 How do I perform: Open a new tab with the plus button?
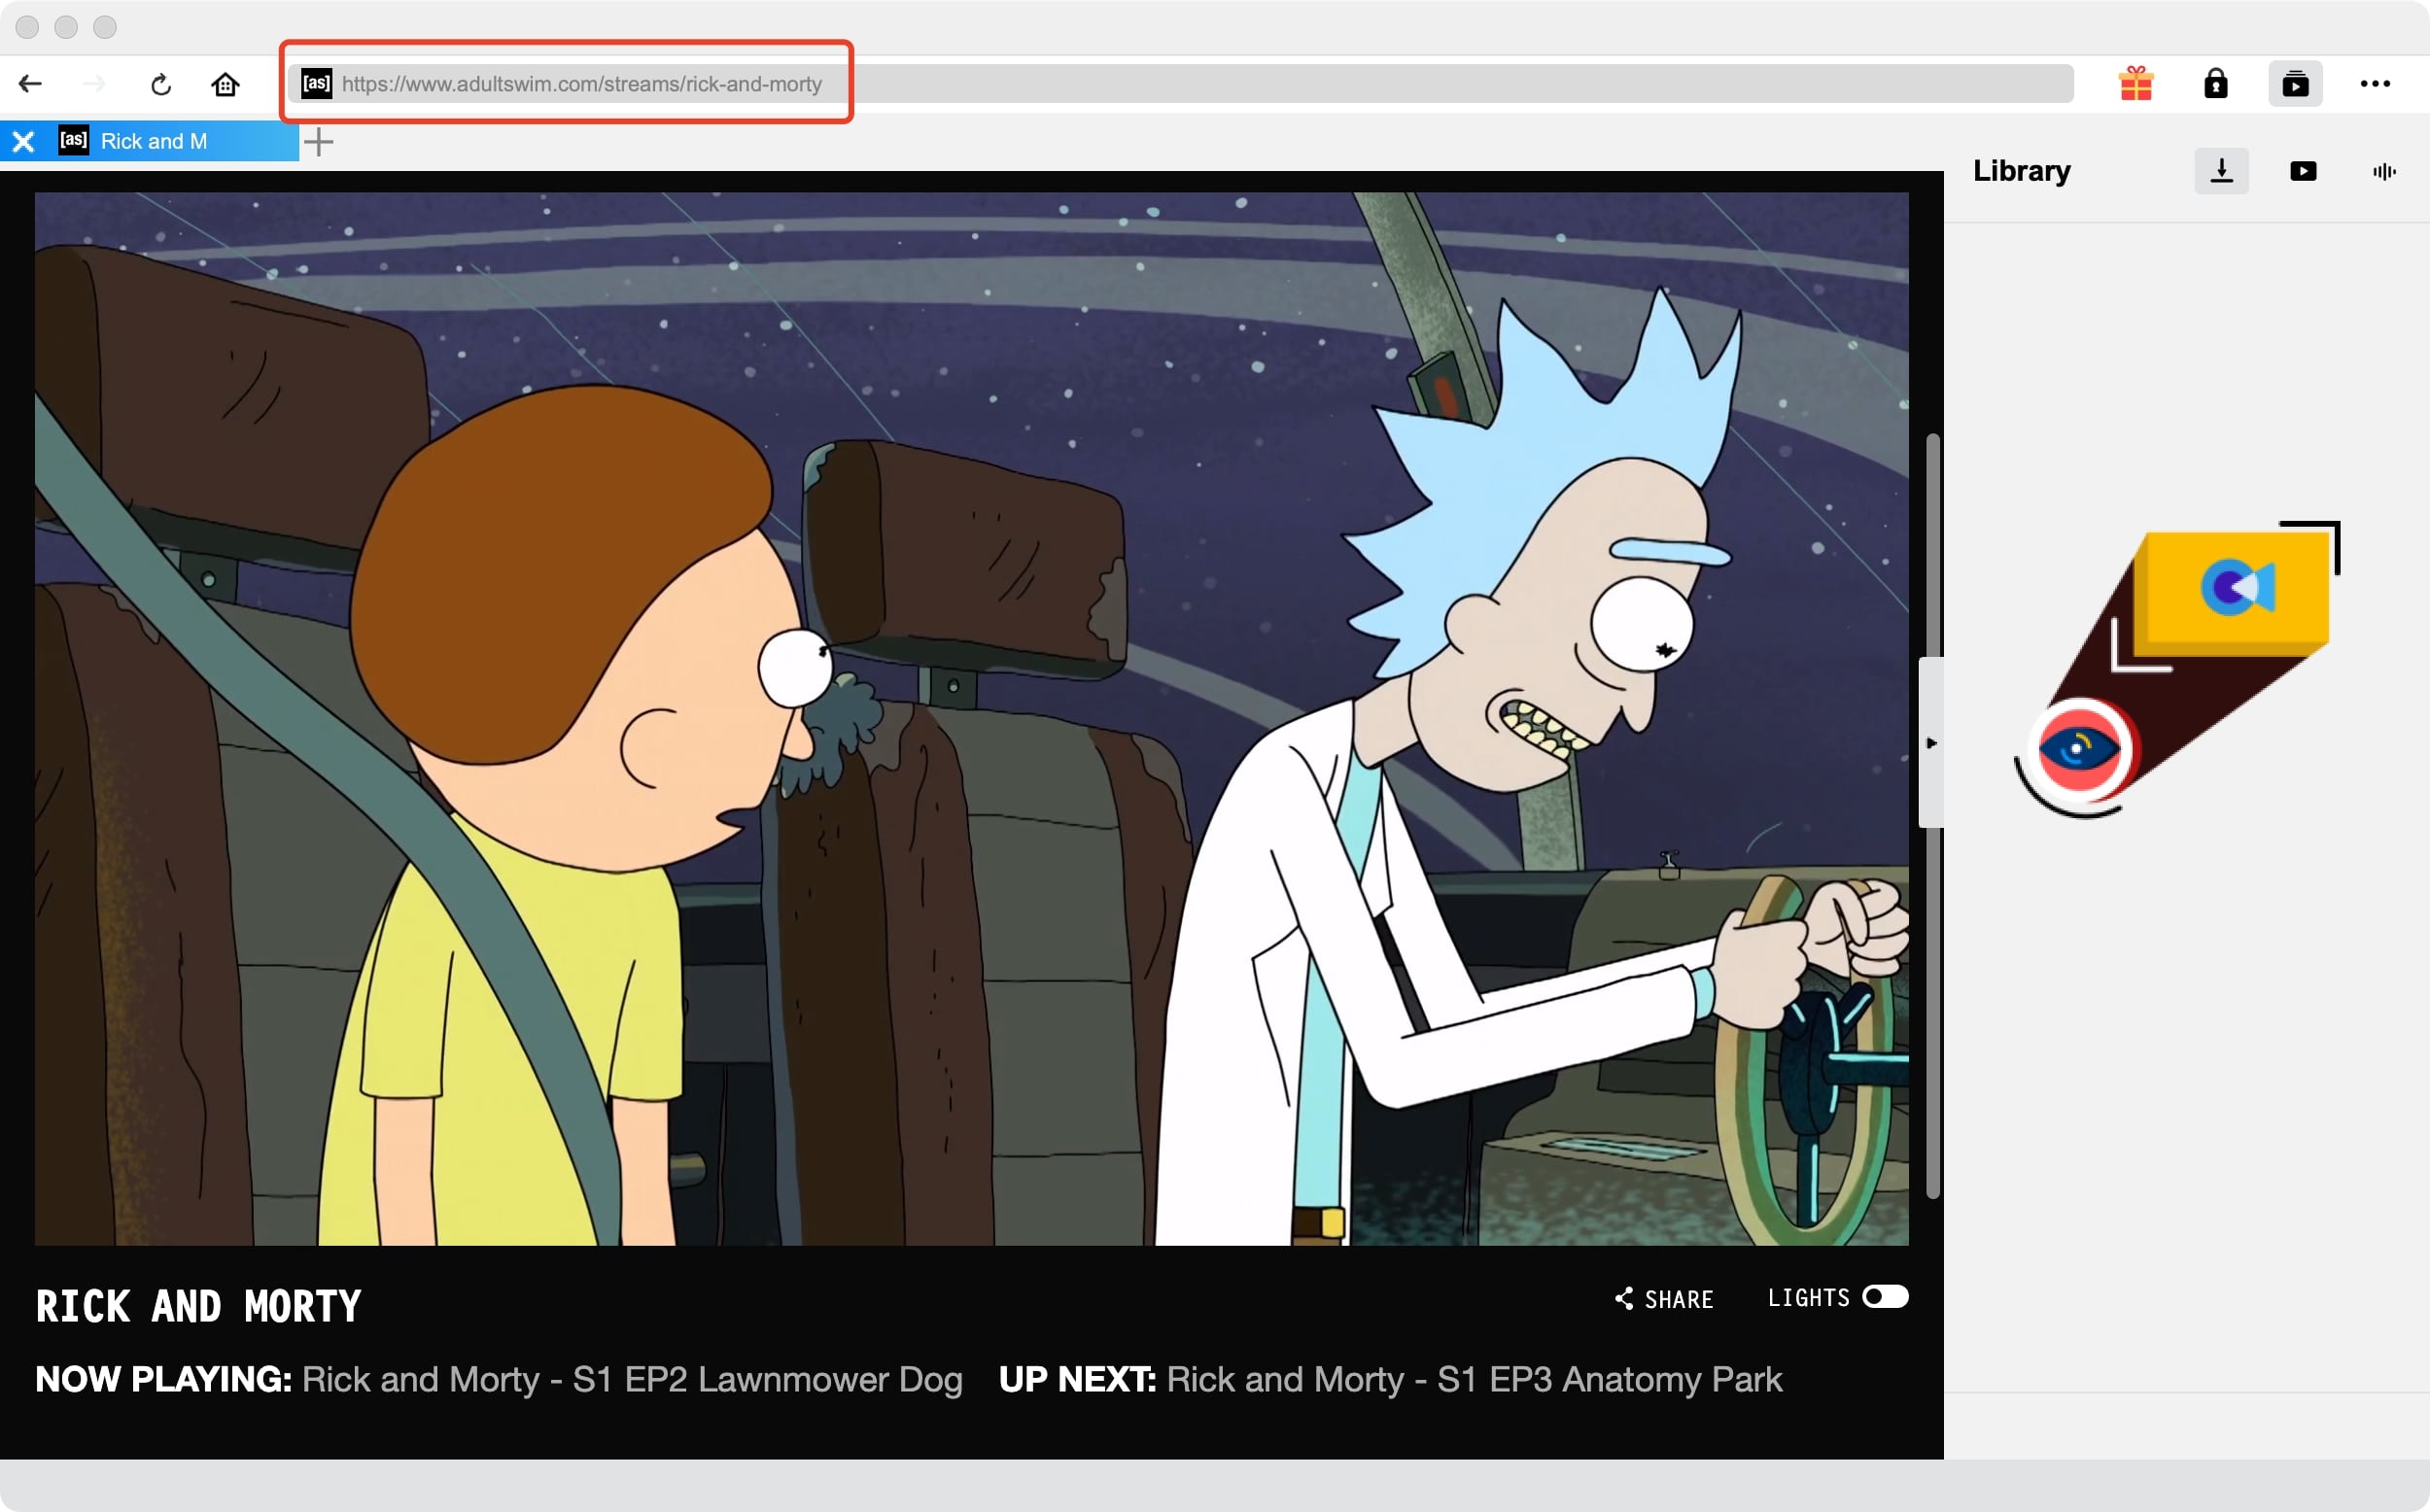[x=318, y=141]
